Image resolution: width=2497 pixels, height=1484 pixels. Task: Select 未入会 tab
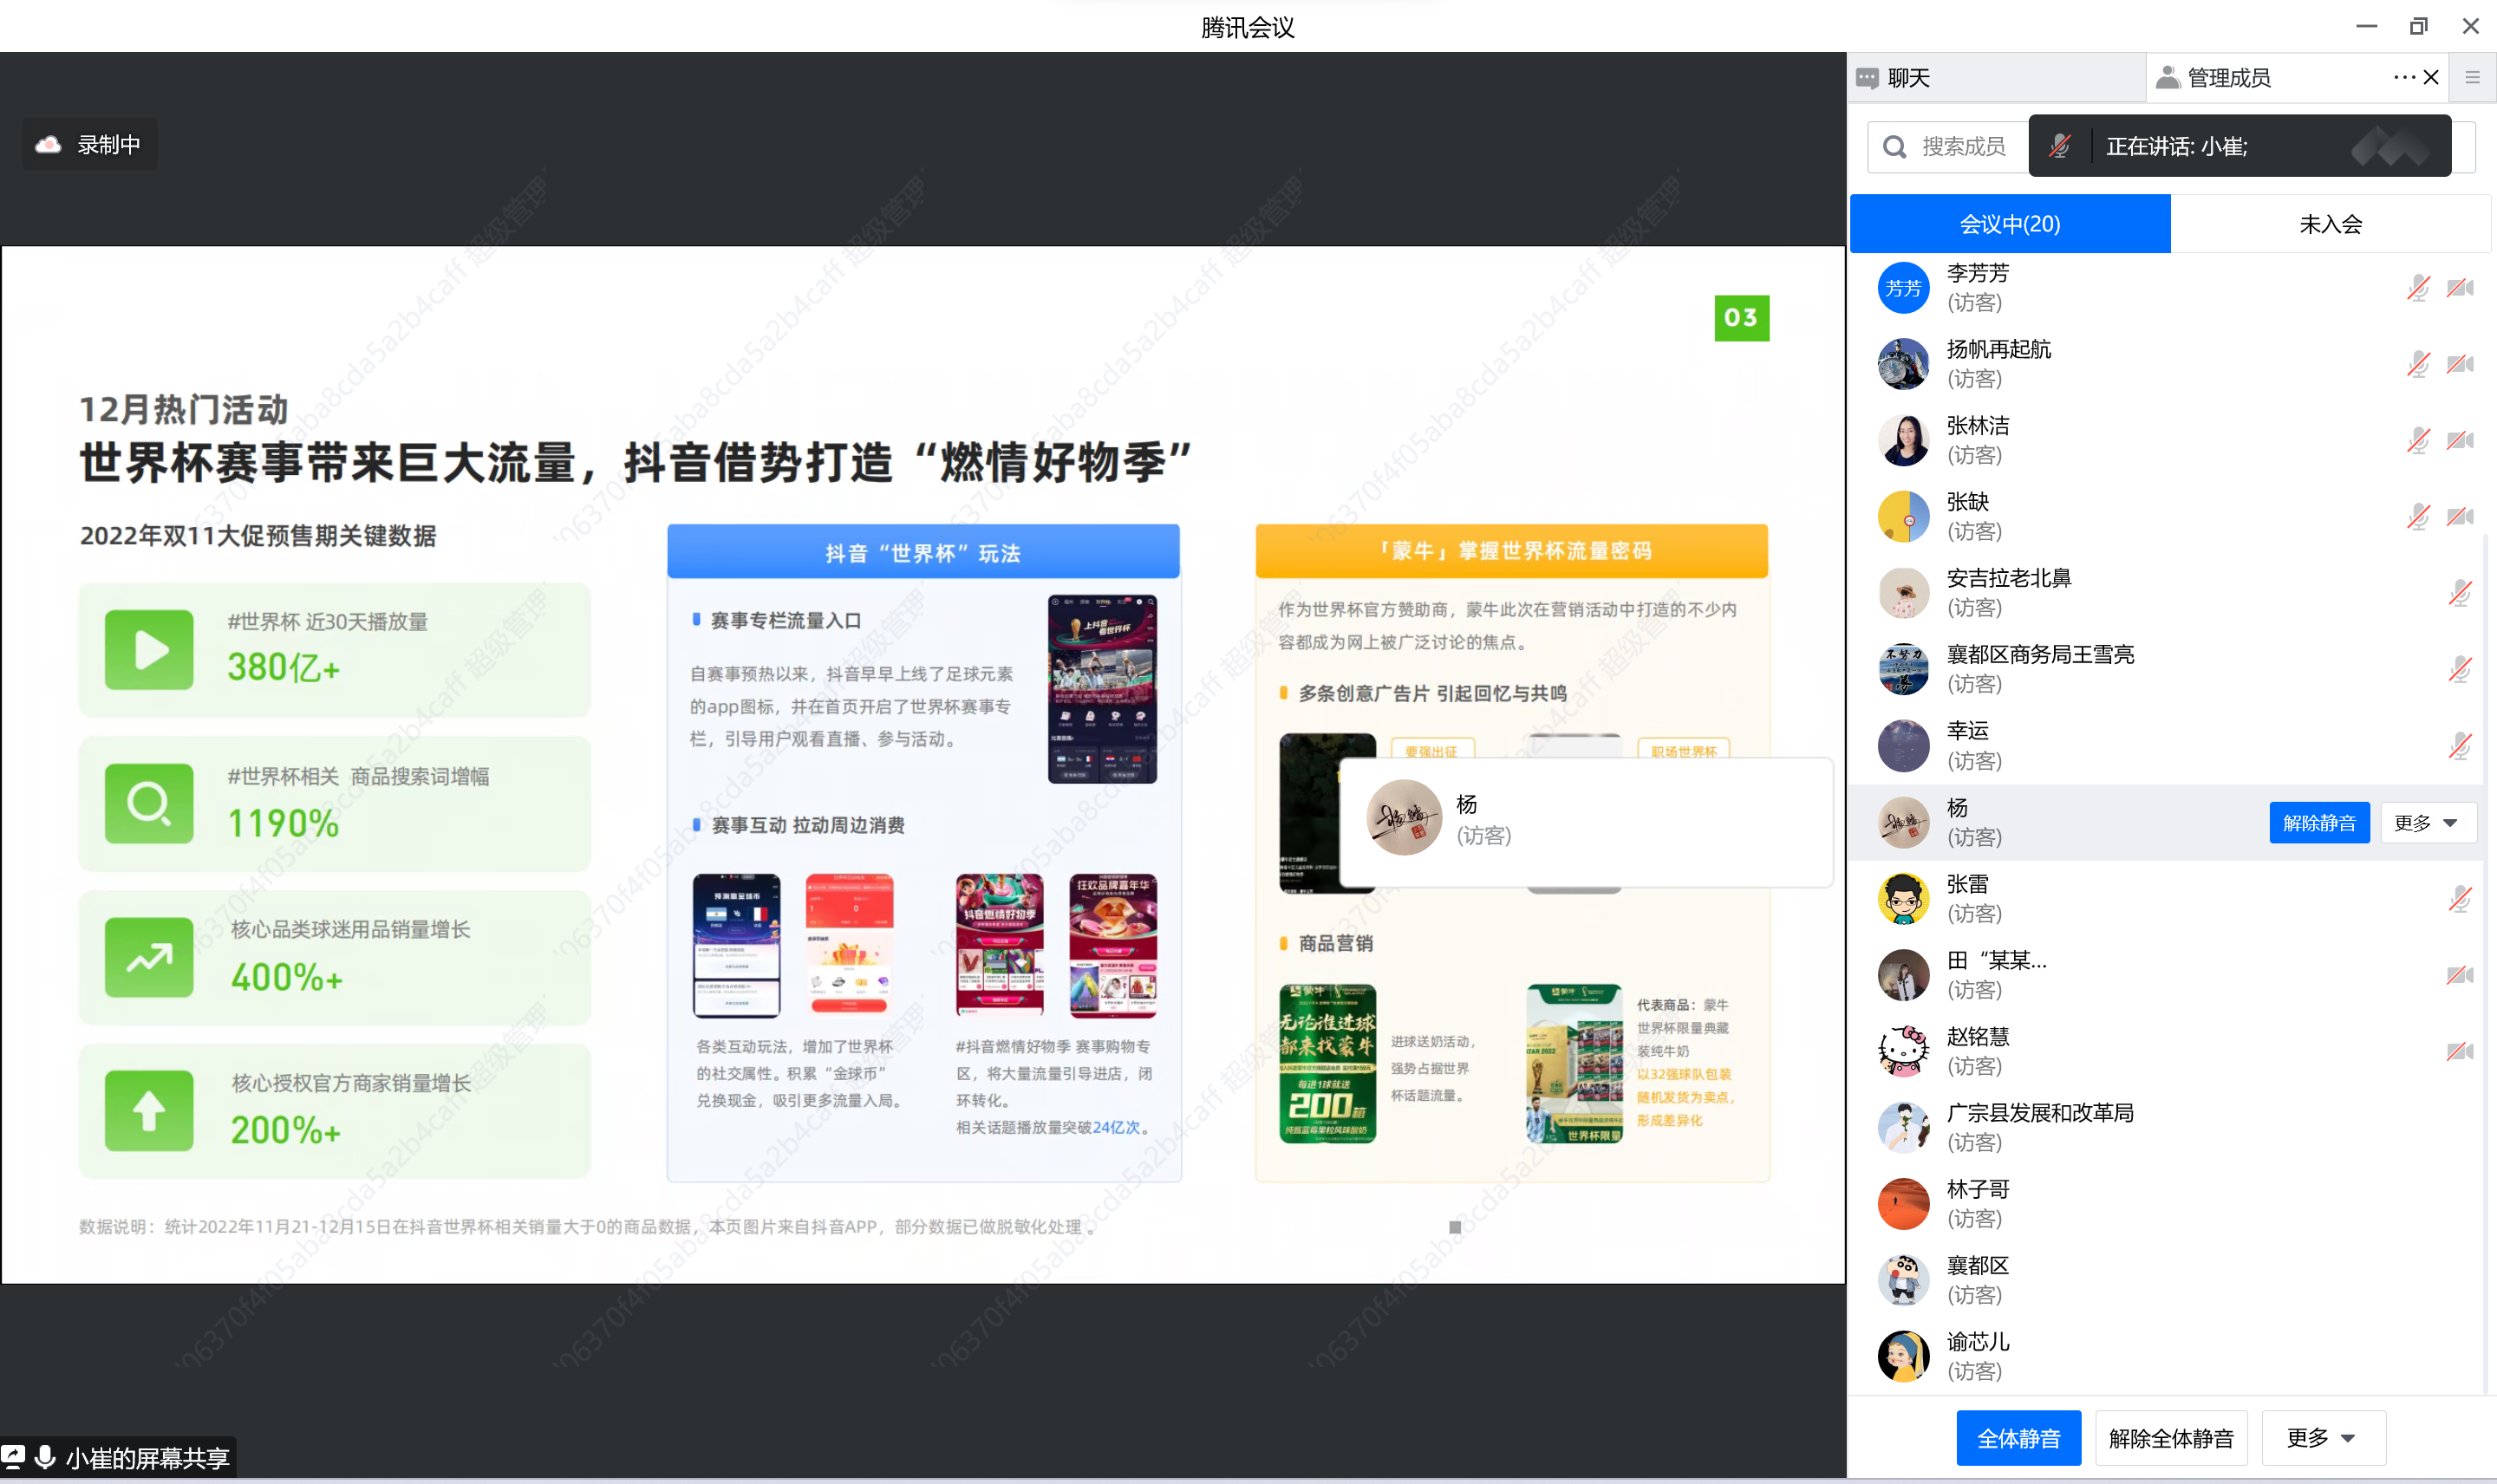[2330, 224]
